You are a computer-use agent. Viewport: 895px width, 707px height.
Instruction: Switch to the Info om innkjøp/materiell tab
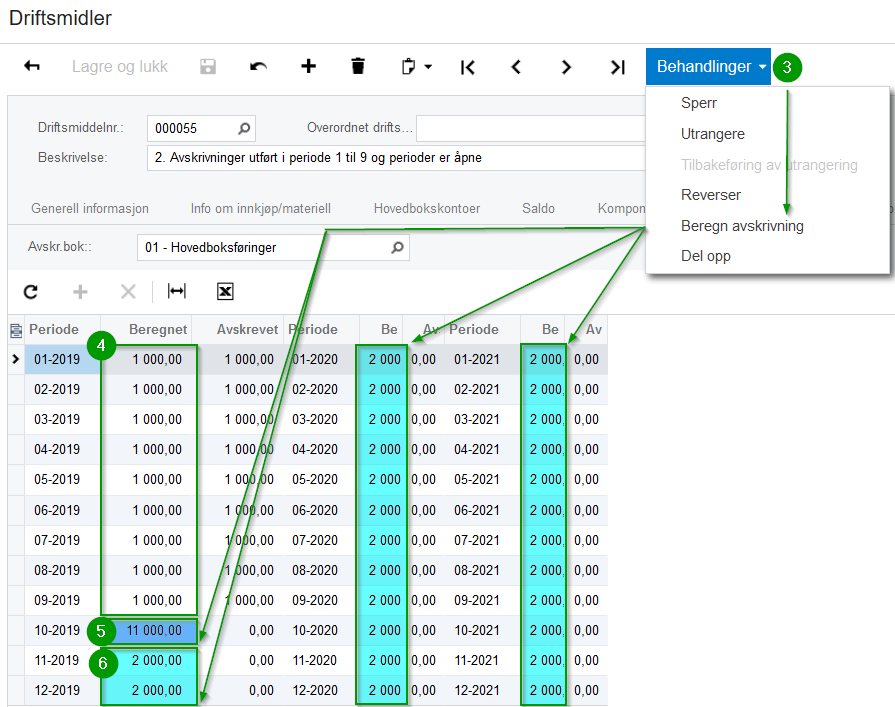tap(261, 208)
